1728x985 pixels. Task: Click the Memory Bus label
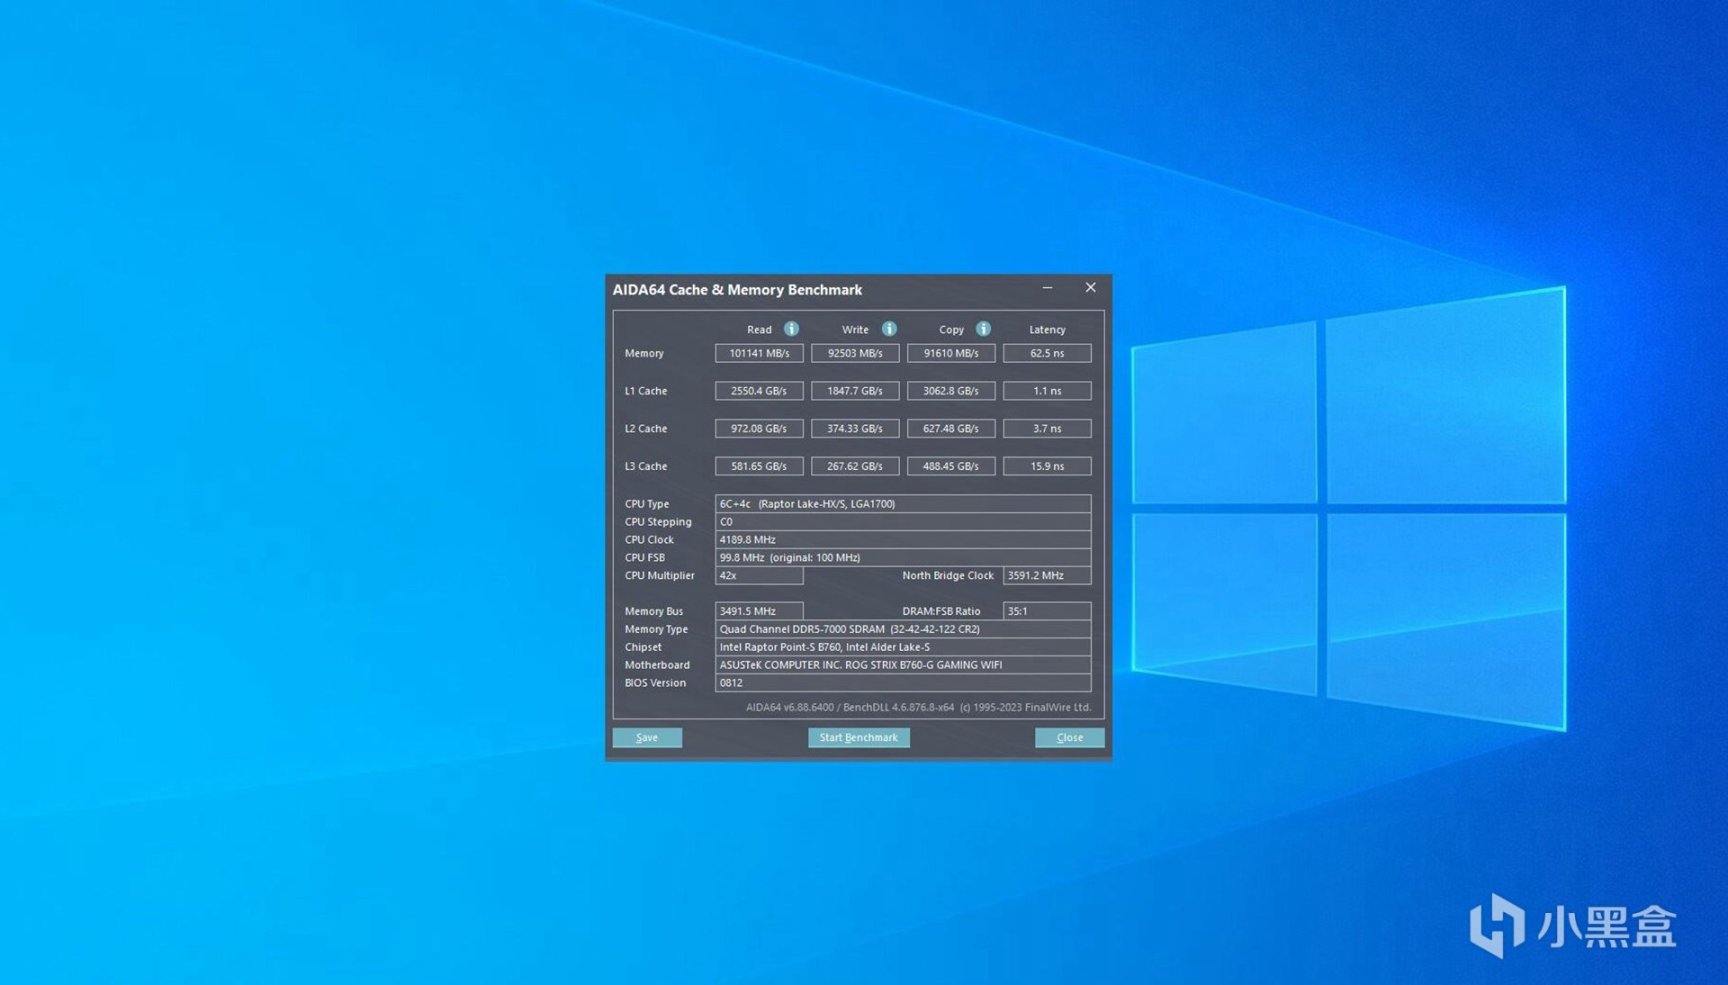(x=654, y=611)
